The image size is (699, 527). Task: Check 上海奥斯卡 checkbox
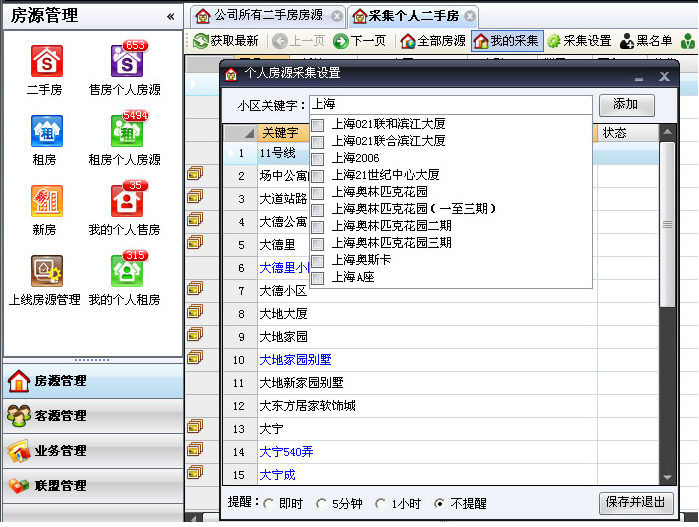(318, 261)
